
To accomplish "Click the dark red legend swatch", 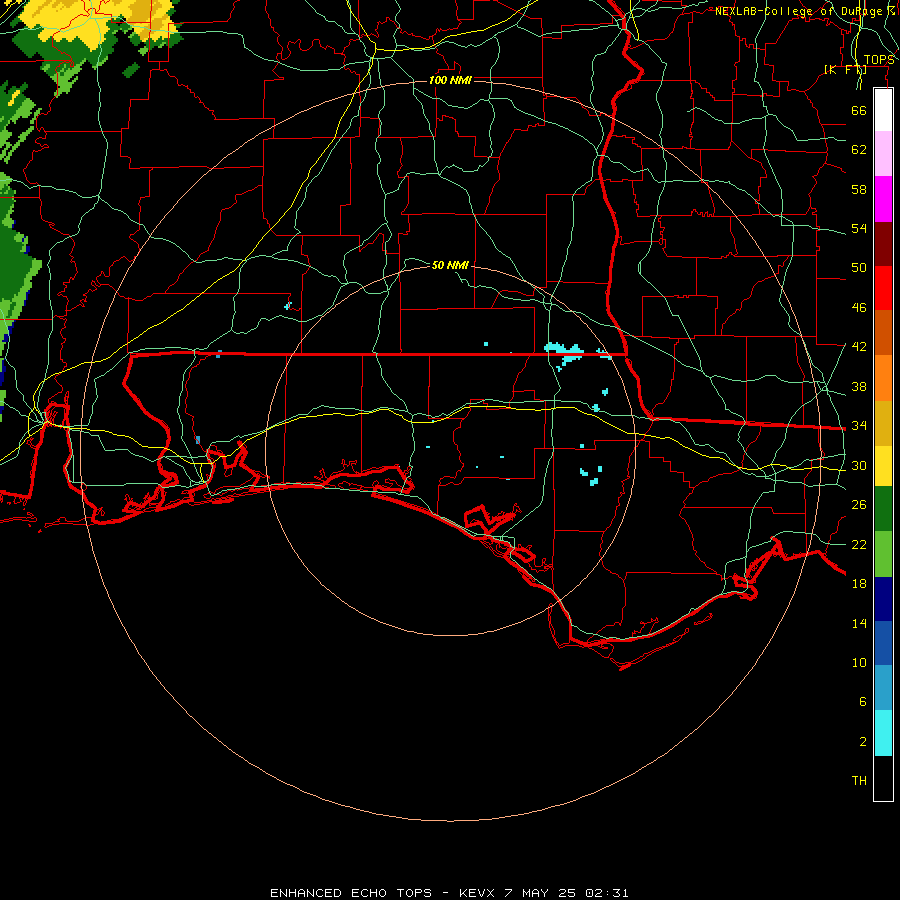I will pos(883,244).
